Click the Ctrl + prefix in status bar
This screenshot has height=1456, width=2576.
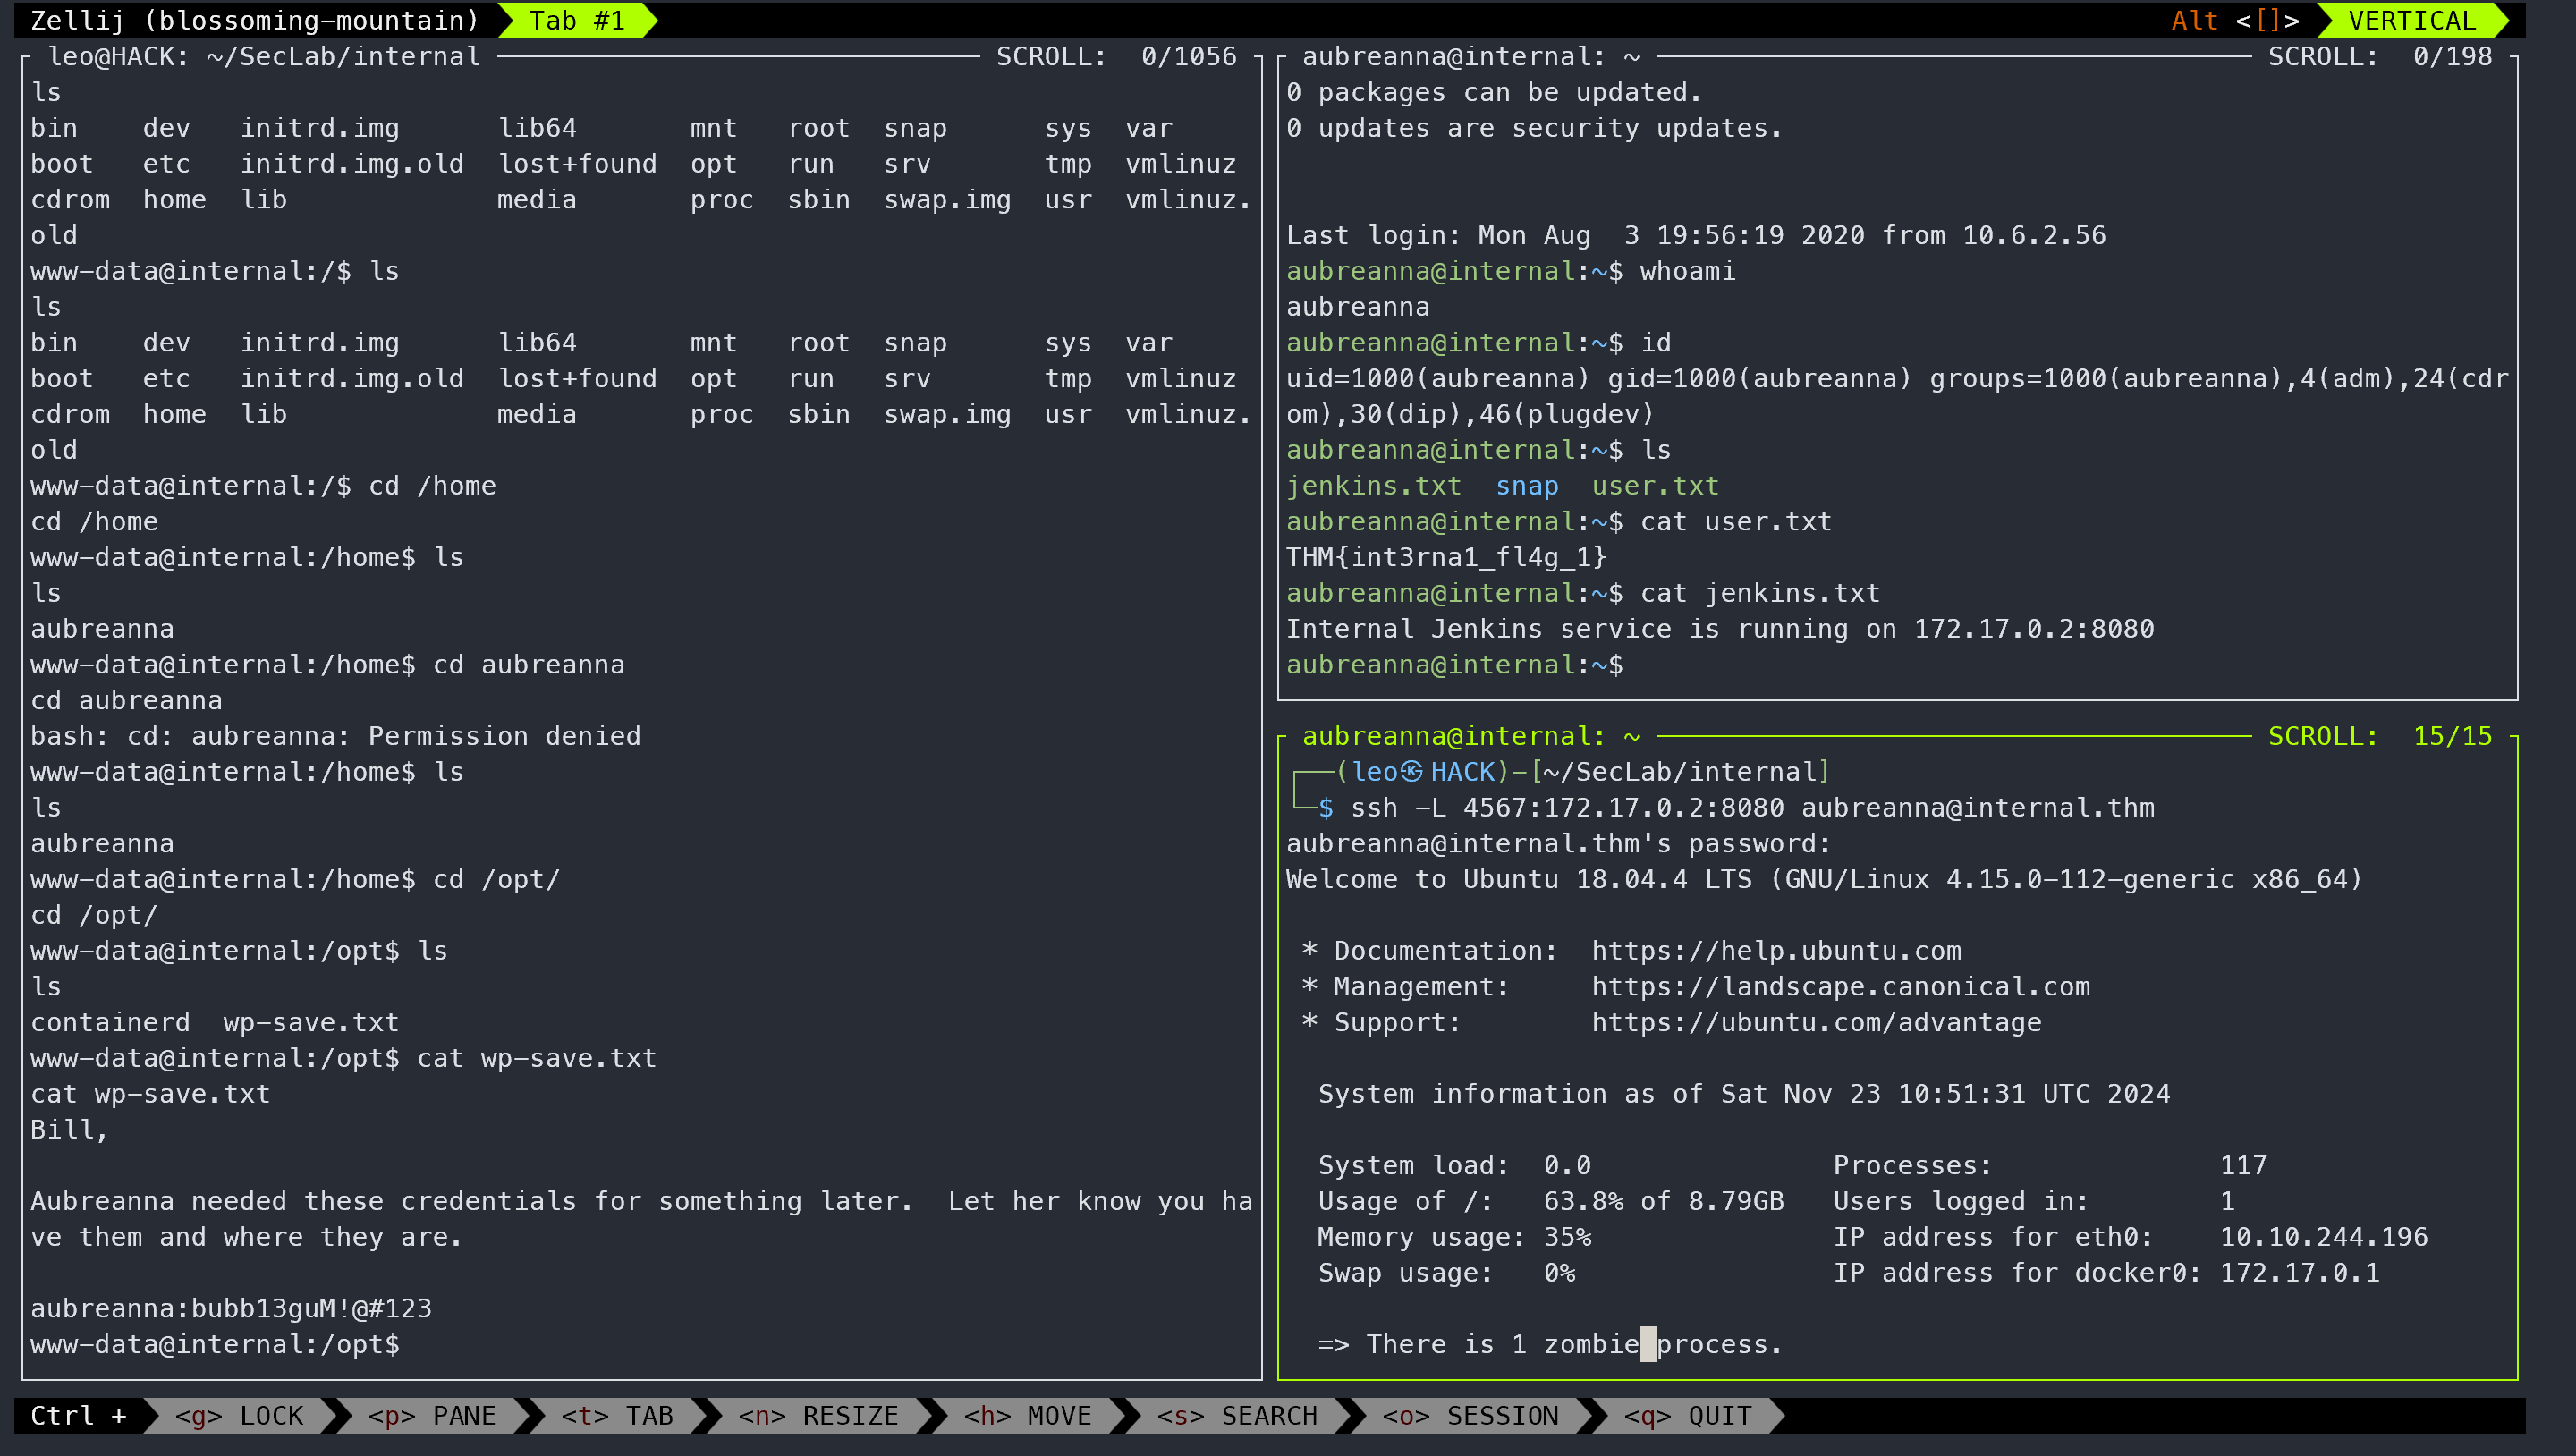coord(79,1416)
